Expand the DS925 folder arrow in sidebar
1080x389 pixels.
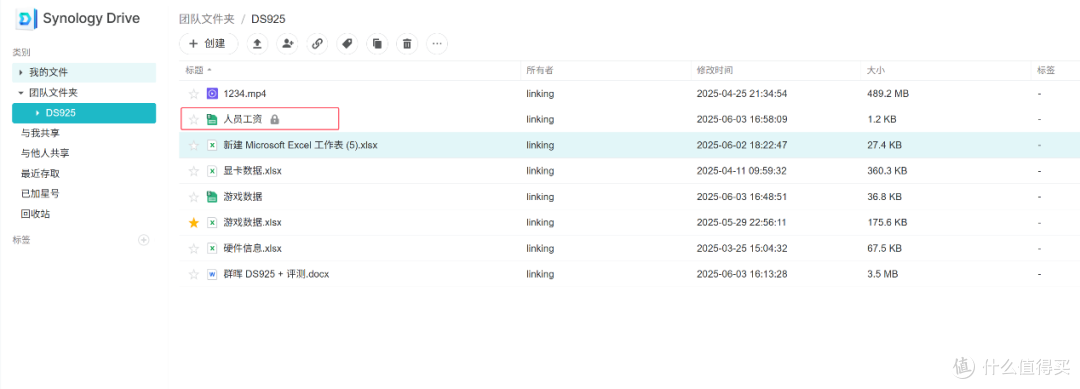[37, 113]
